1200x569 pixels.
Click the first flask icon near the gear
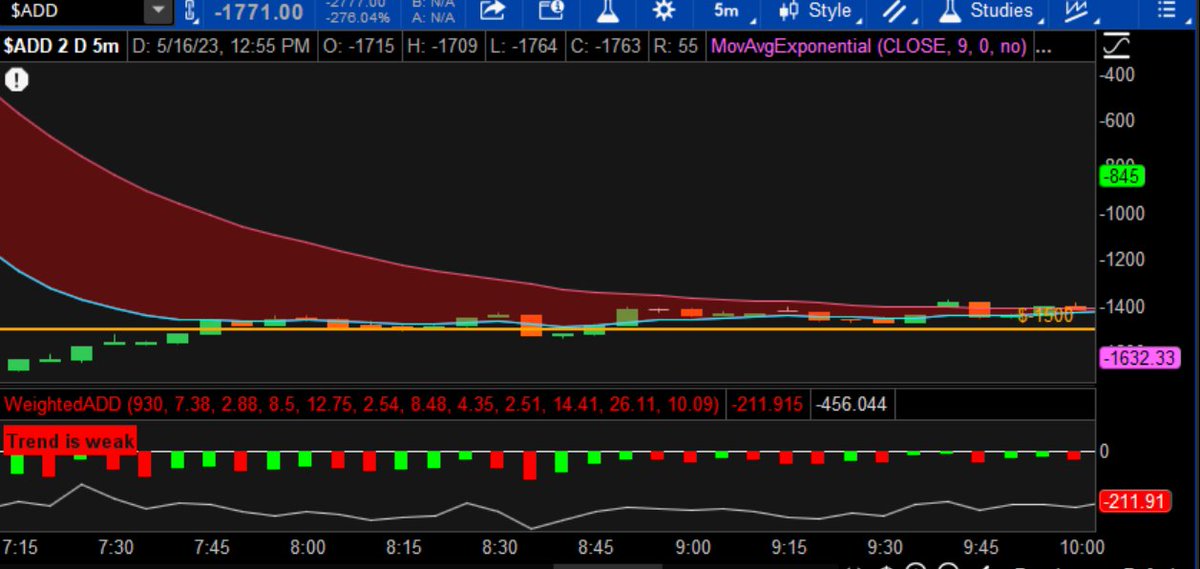[608, 11]
